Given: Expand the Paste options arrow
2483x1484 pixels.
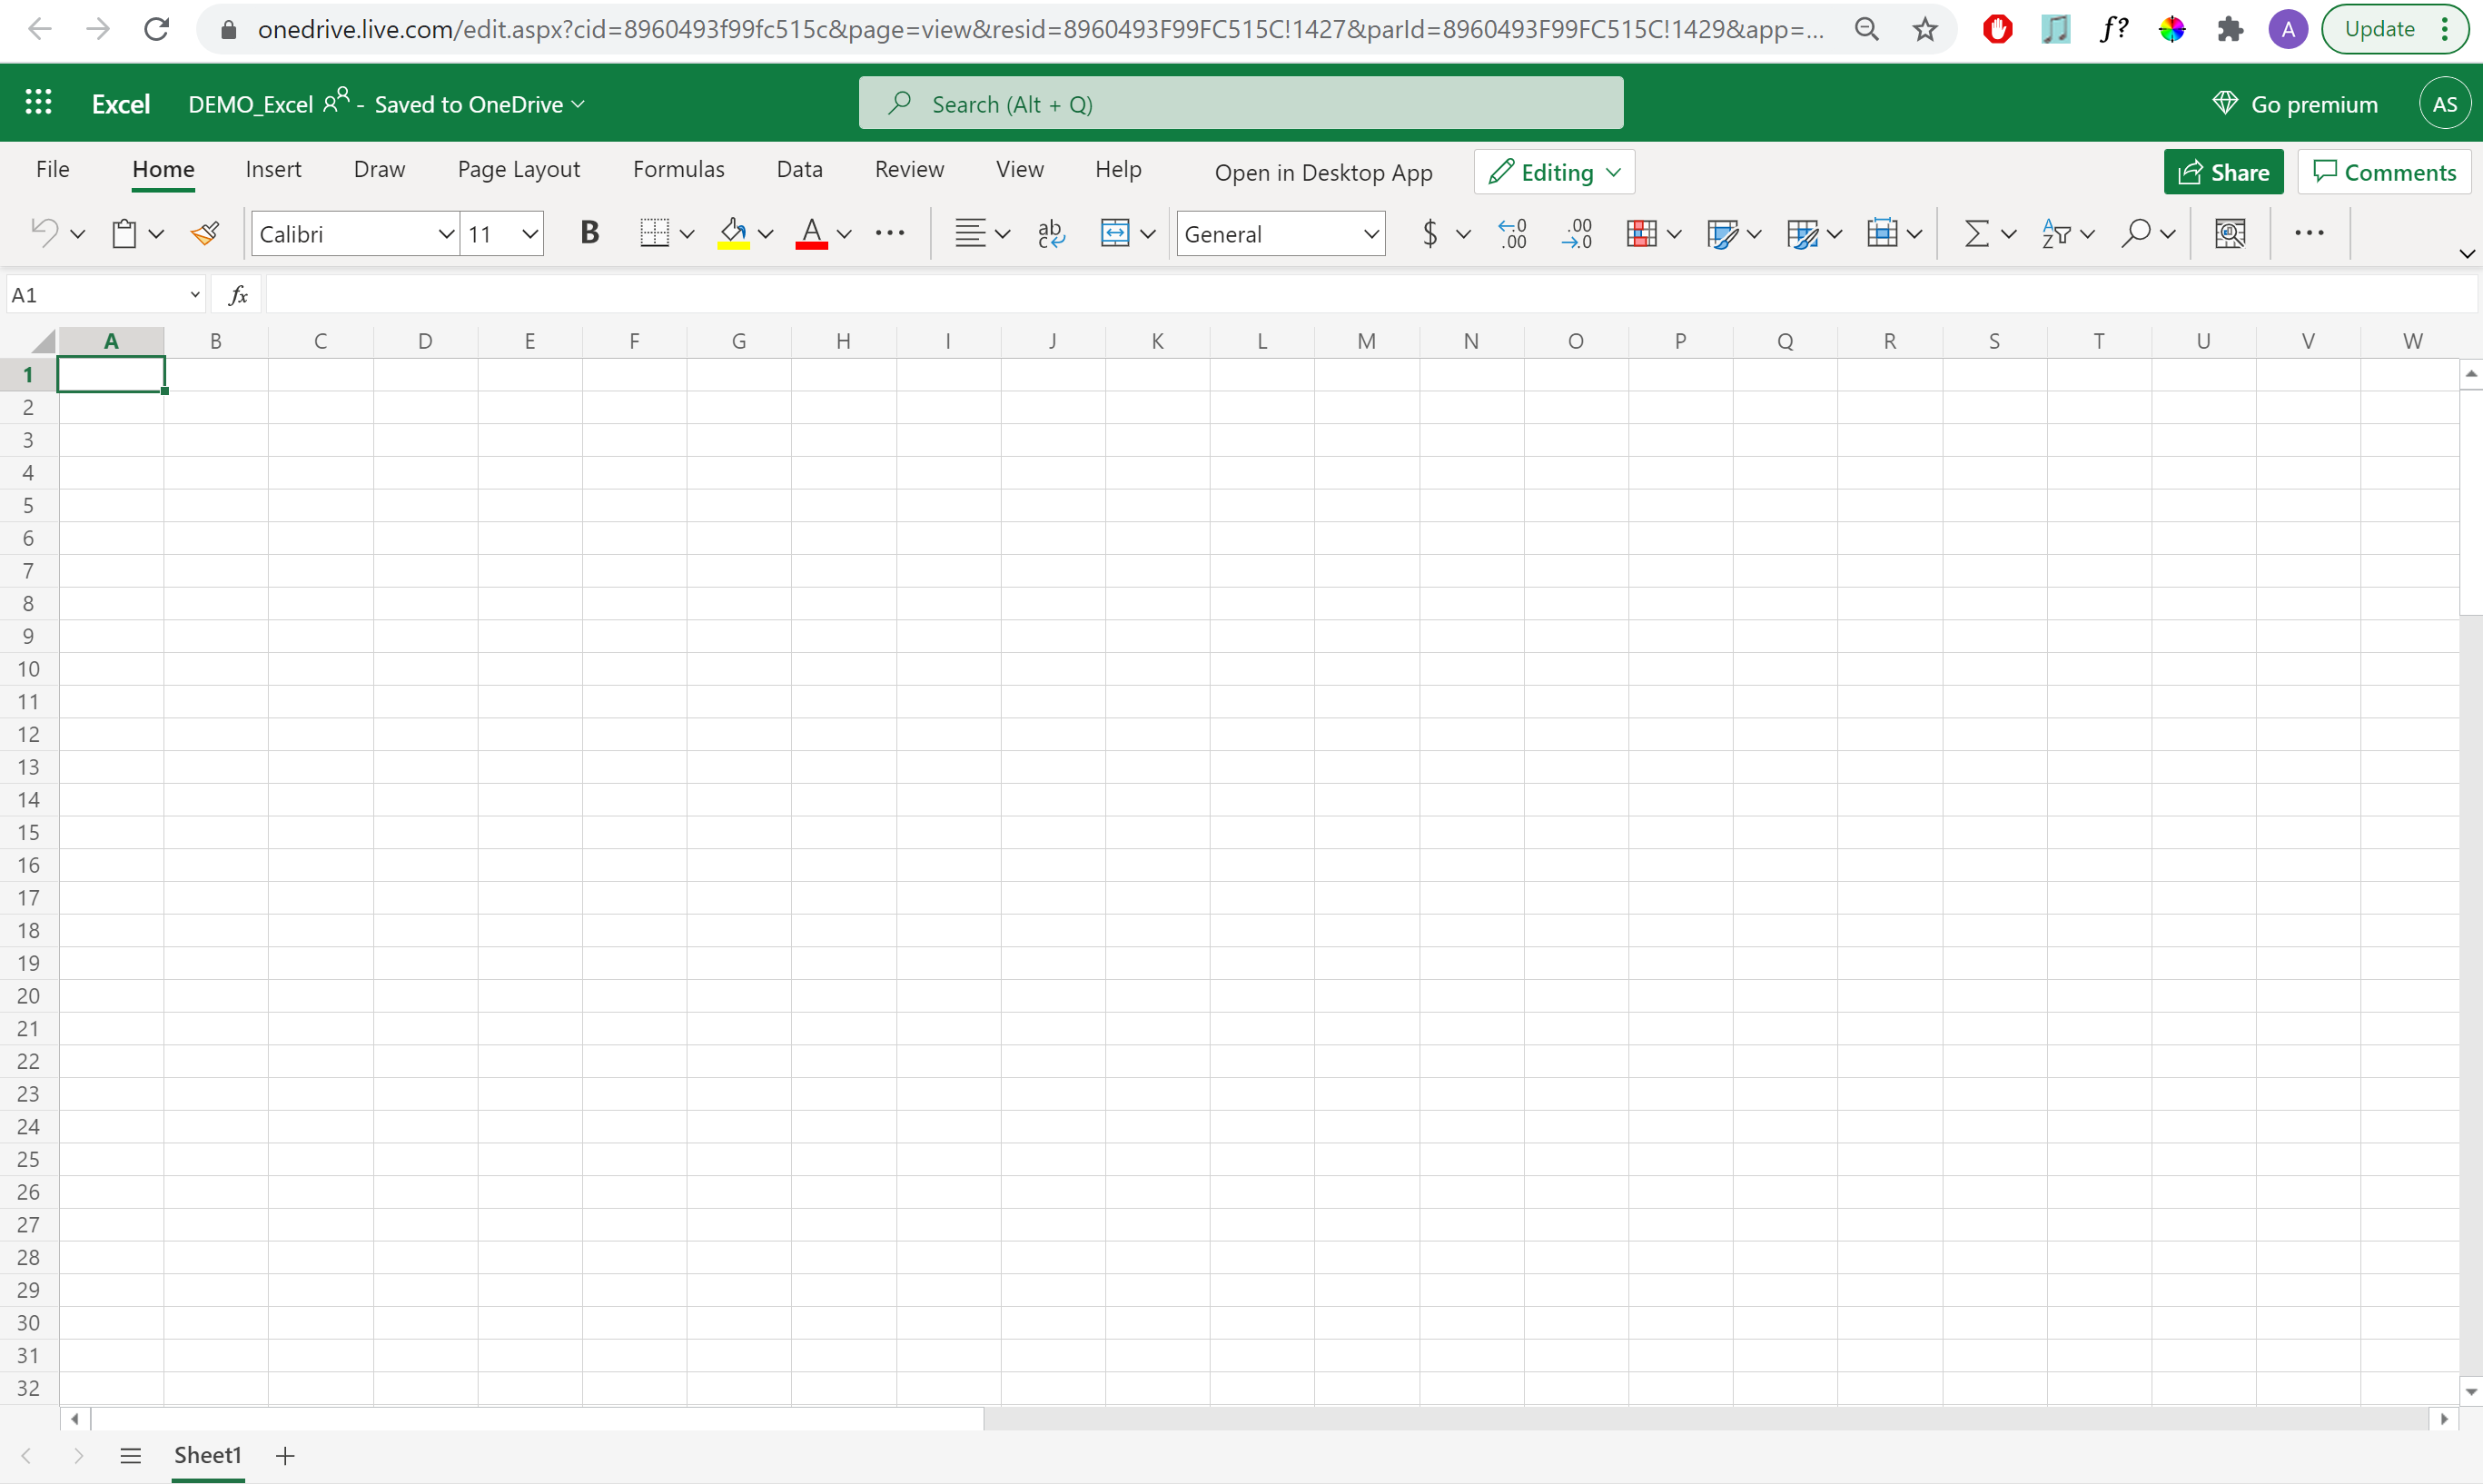Looking at the screenshot, I should click(156, 234).
